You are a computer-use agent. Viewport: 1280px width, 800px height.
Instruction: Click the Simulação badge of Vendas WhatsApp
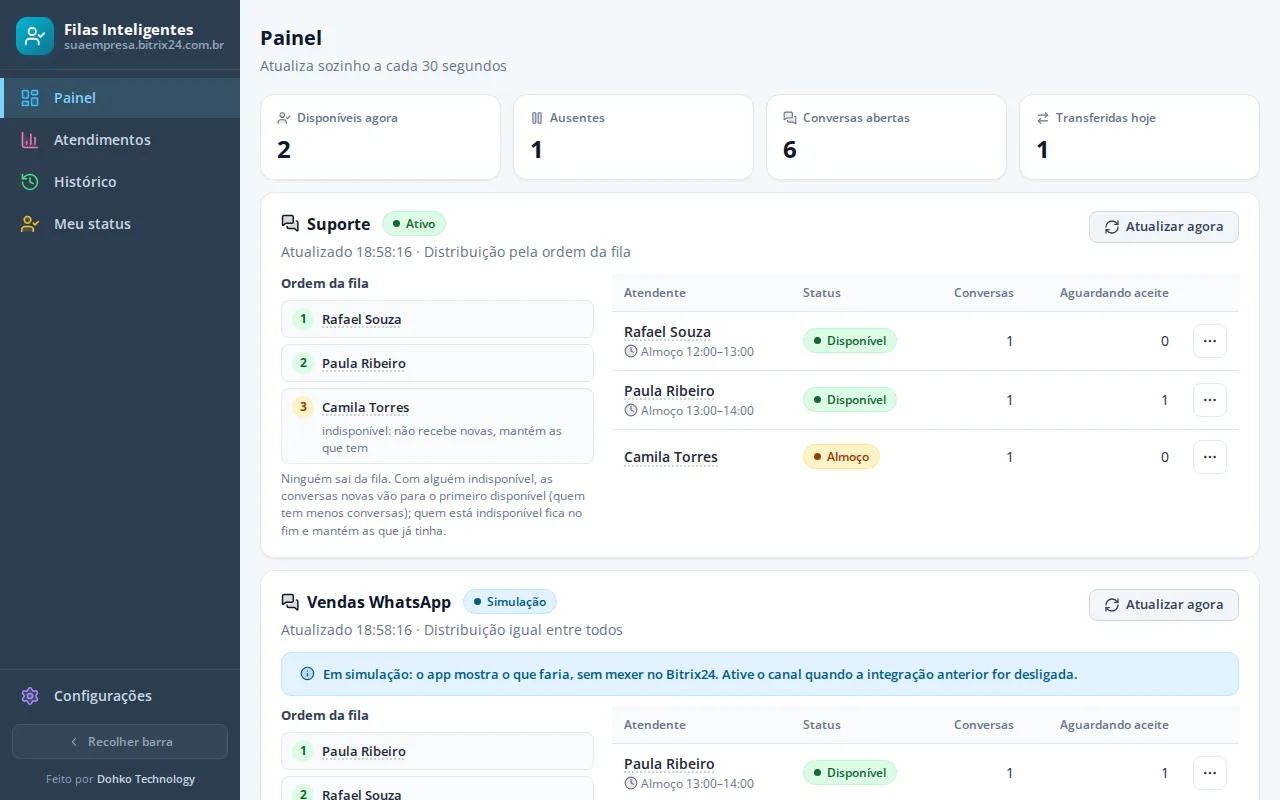(510, 602)
